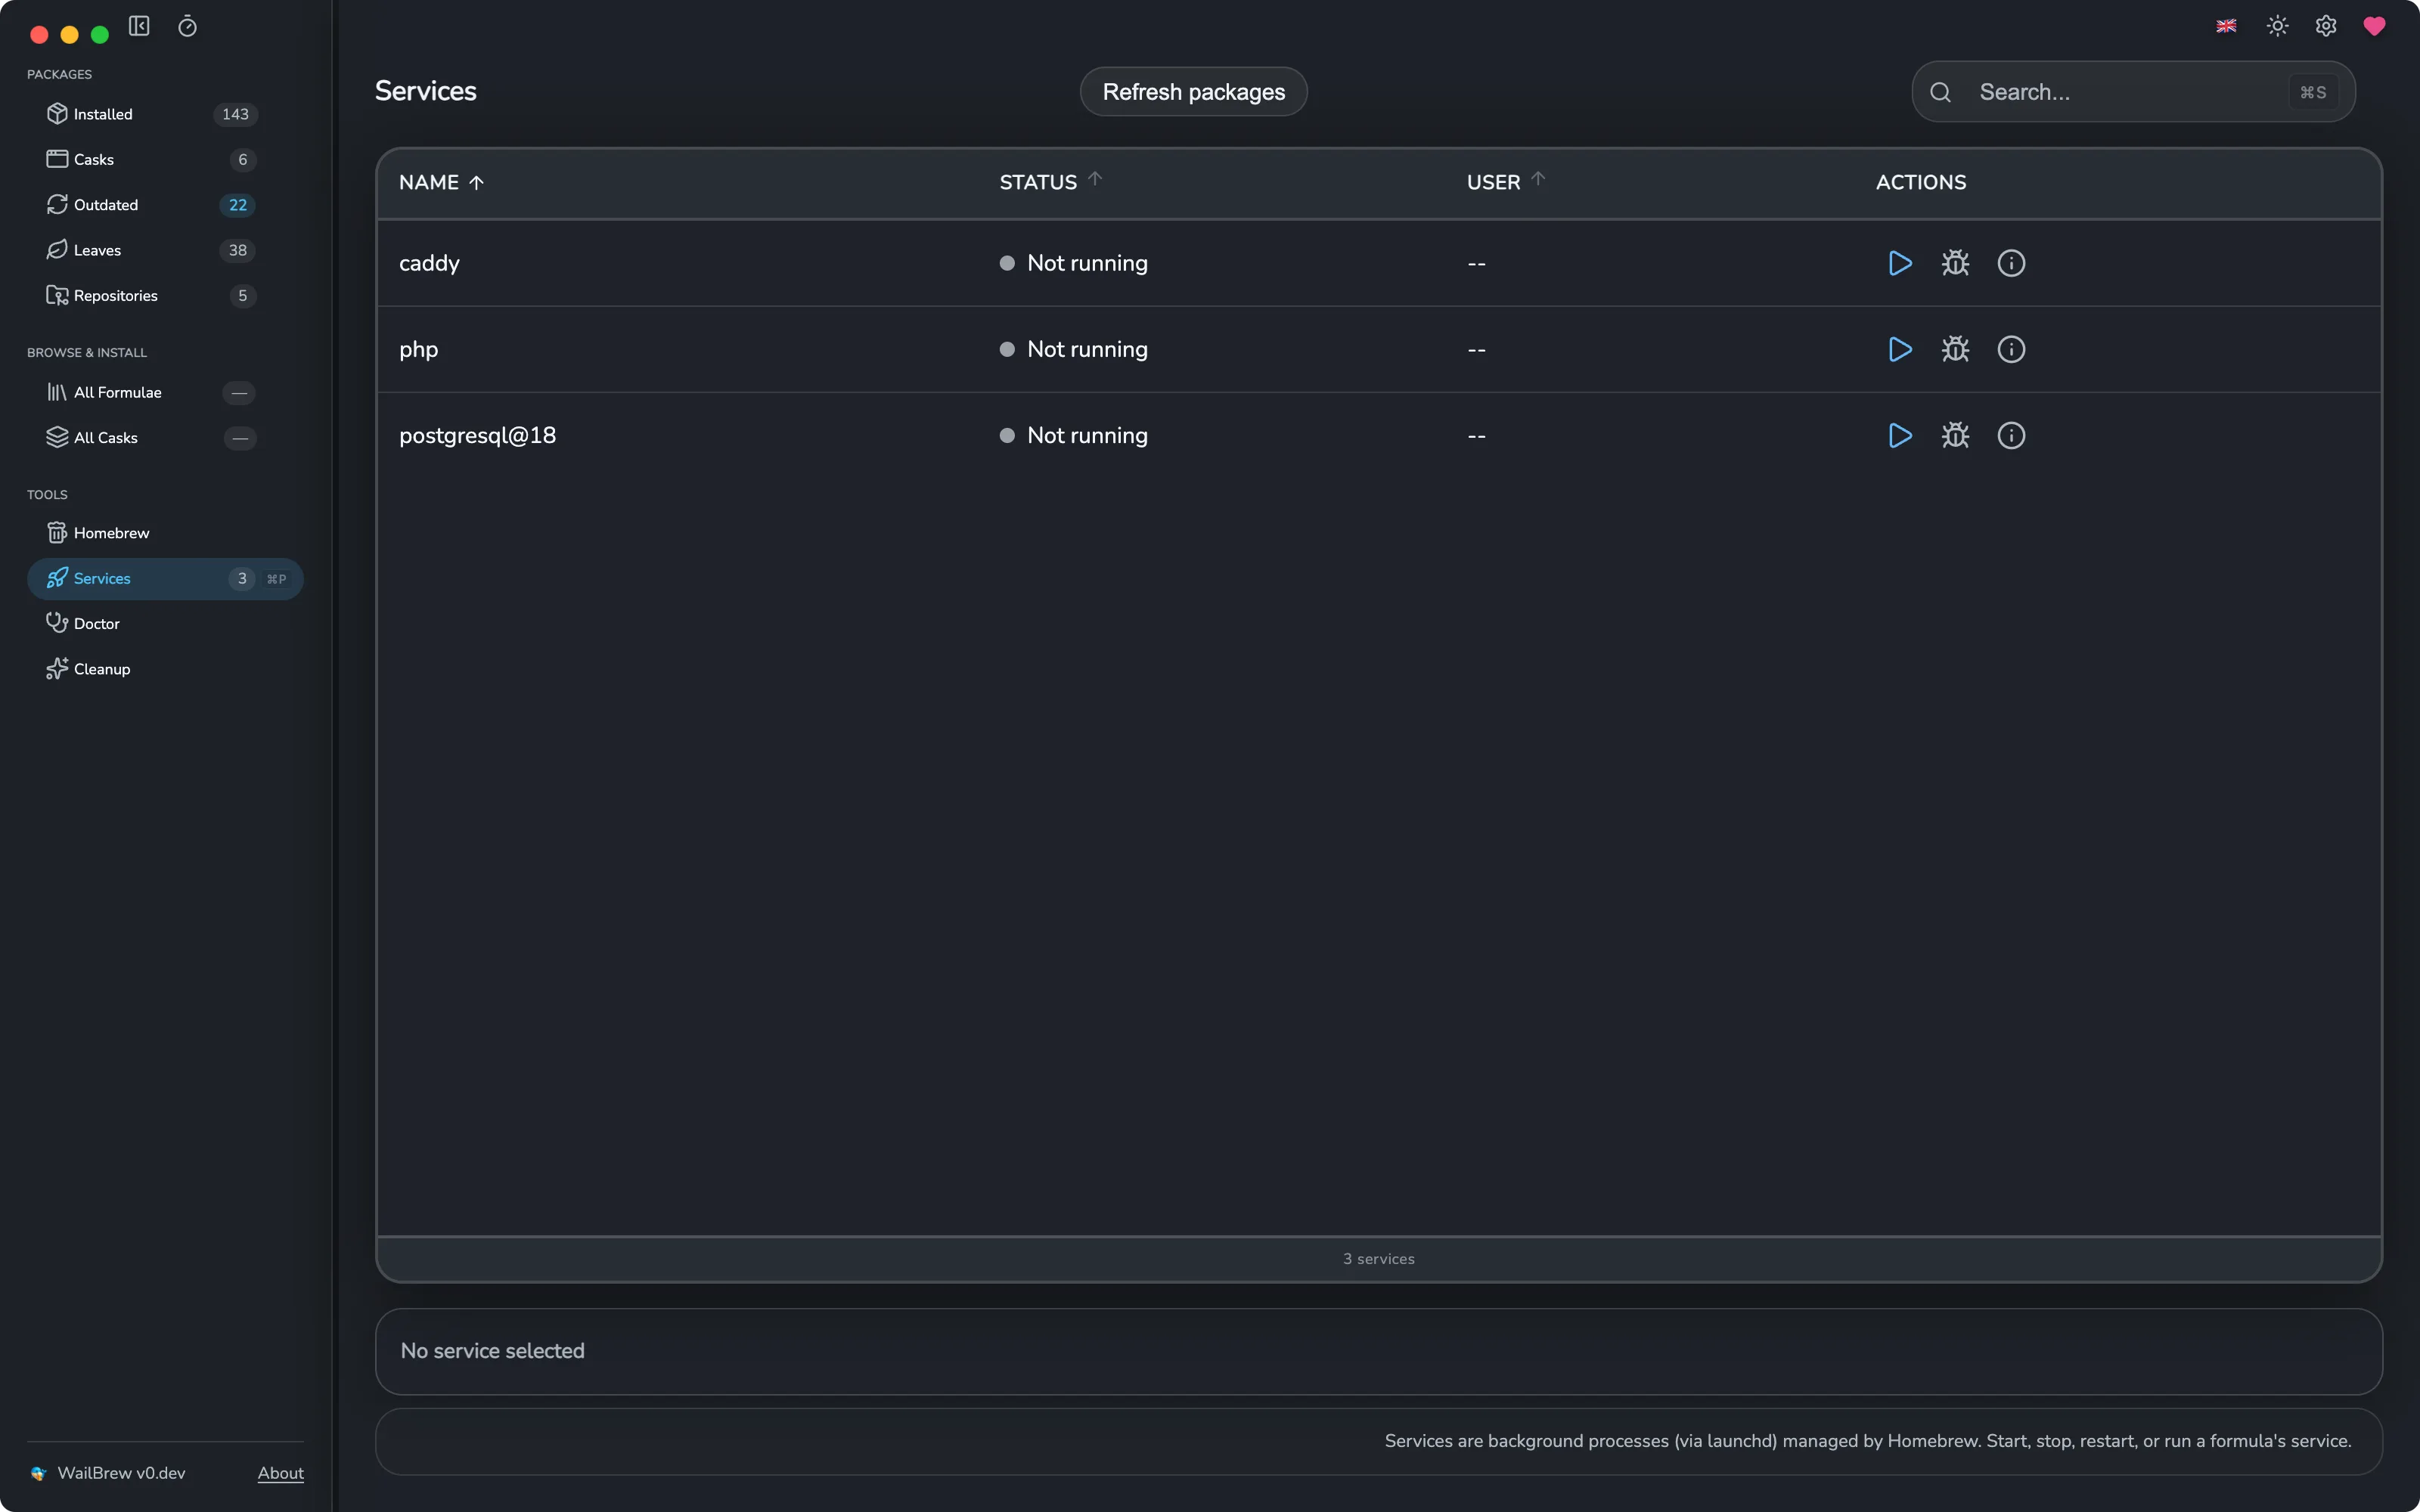Viewport: 2420px width, 1512px height.
Task: Open settings gear icon
Action: (x=2326, y=26)
